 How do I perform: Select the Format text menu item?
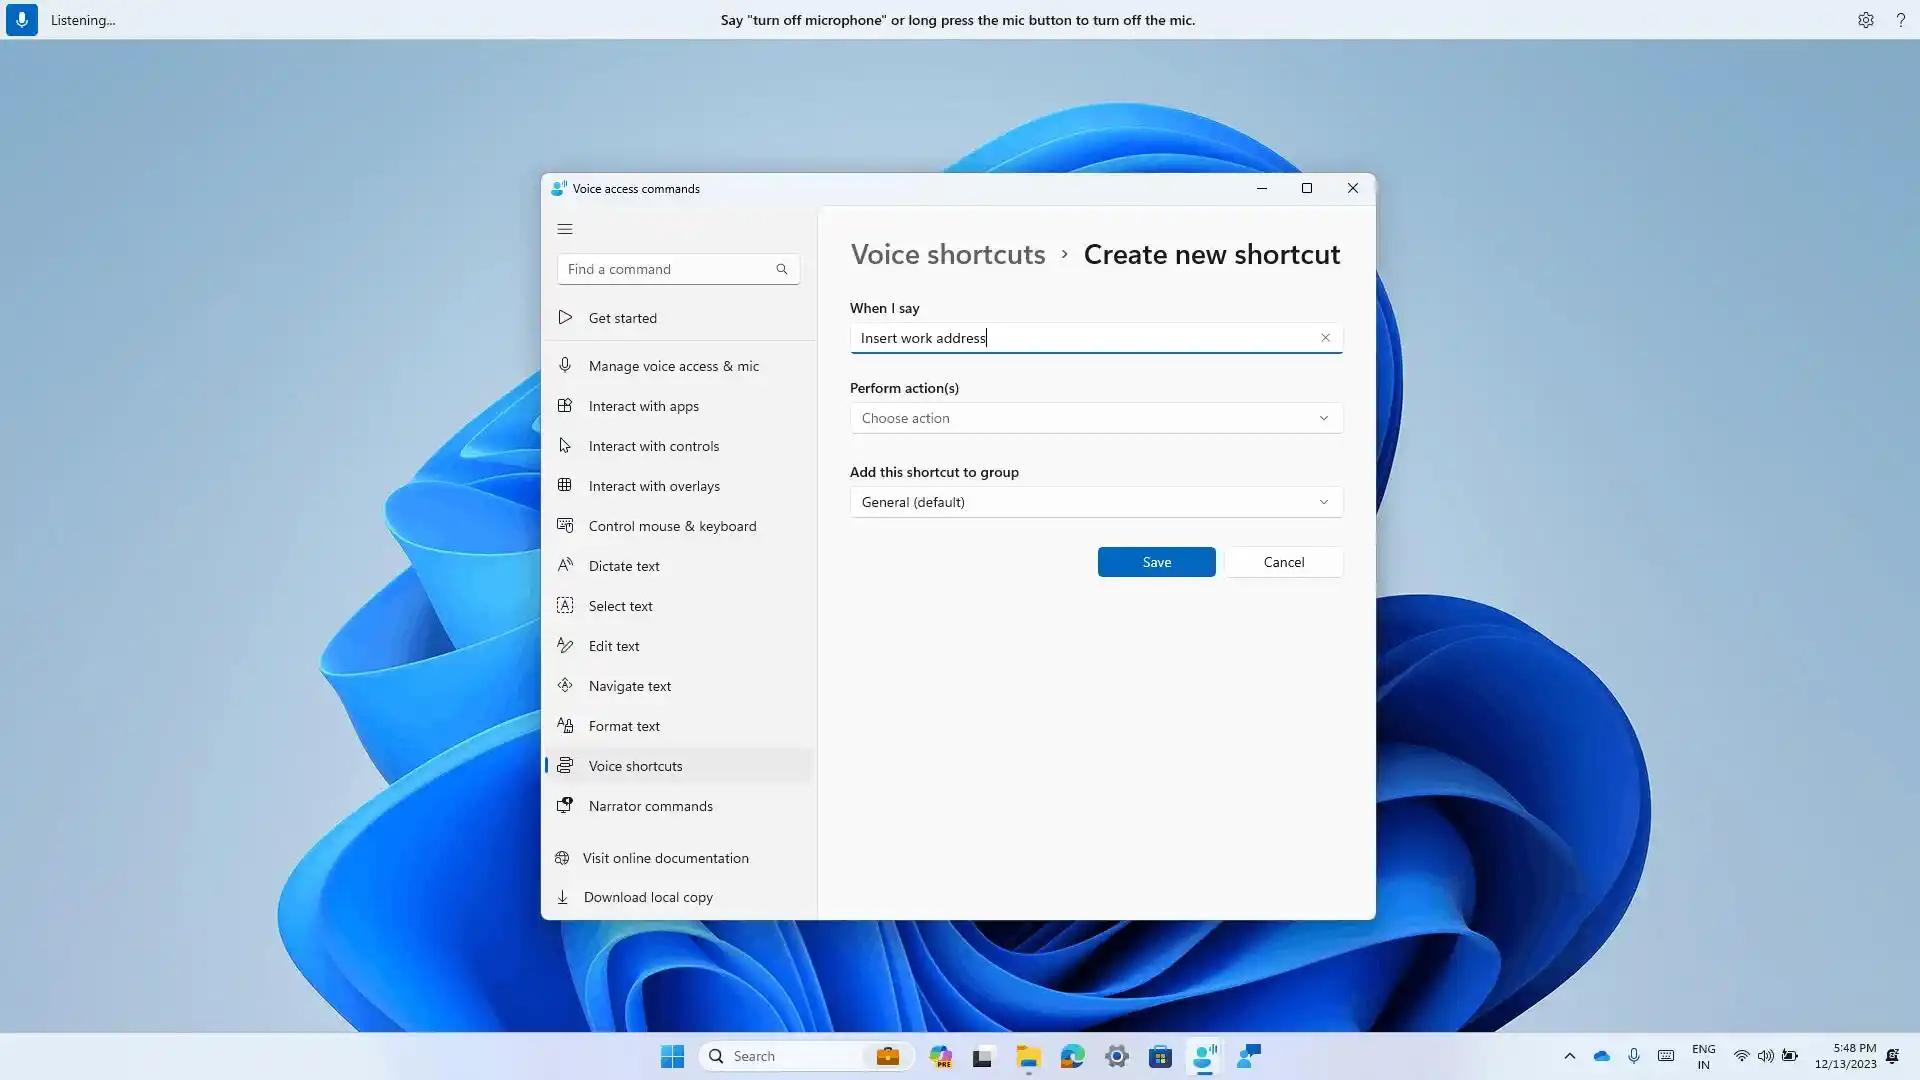pos(624,725)
